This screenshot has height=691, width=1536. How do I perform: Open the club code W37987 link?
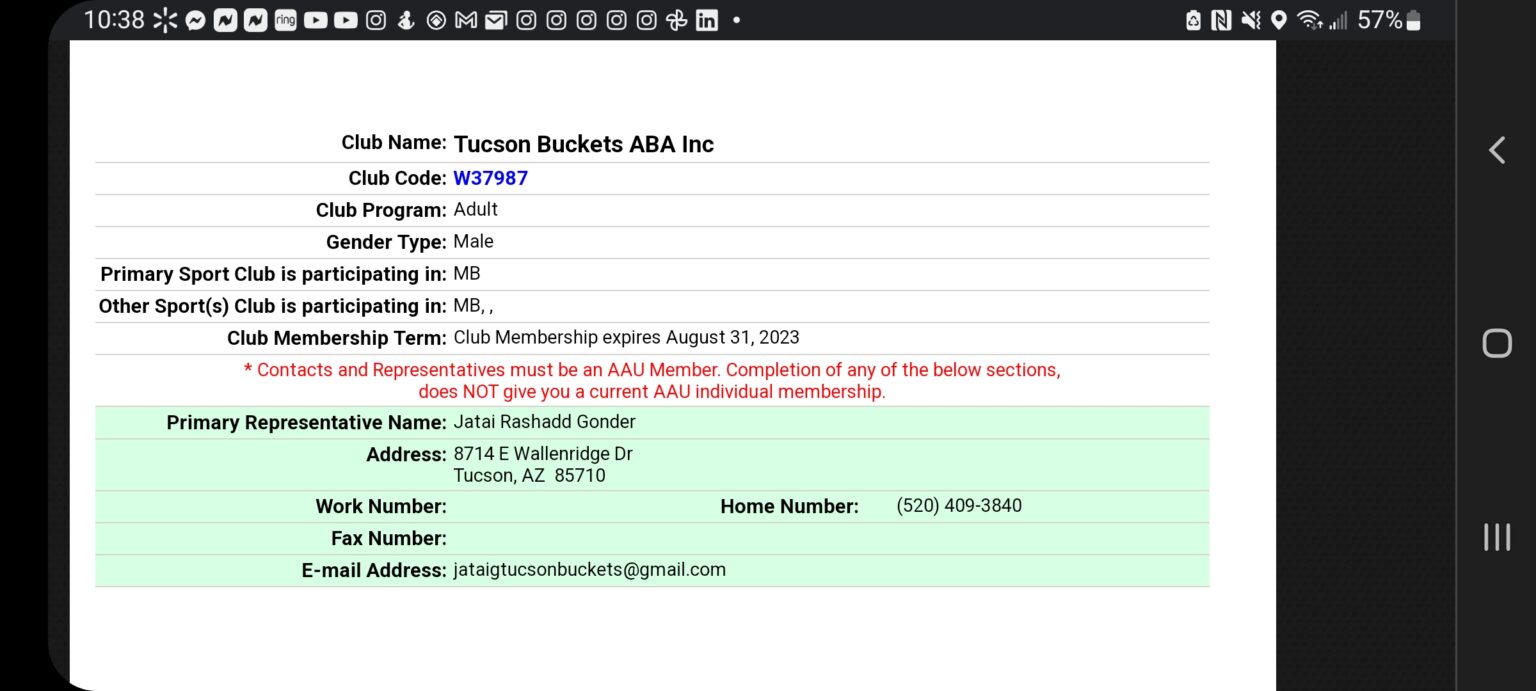(491, 178)
